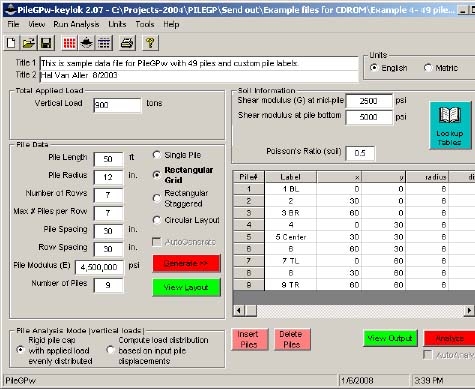Click the table's right scroll arrow
475x389 pixels.
coord(469,311)
